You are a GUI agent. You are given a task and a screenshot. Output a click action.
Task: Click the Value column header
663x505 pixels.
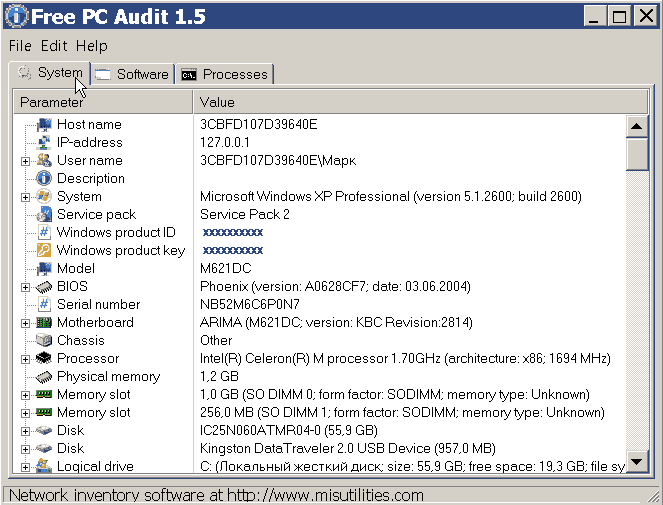[421, 102]
